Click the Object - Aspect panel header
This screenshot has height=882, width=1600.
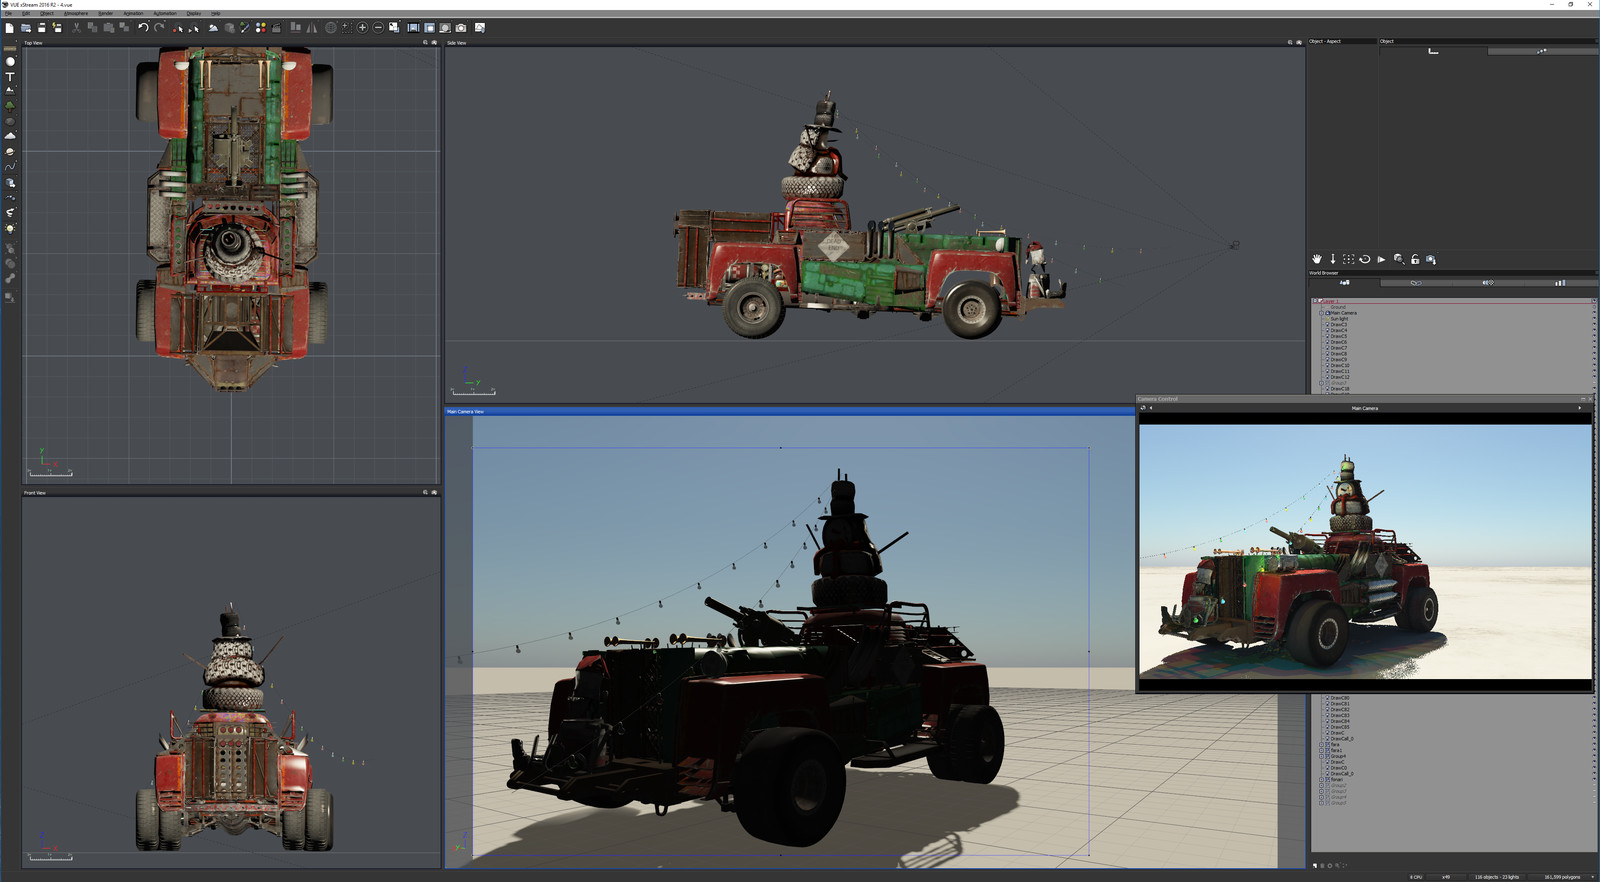[x=1325, y=41]
